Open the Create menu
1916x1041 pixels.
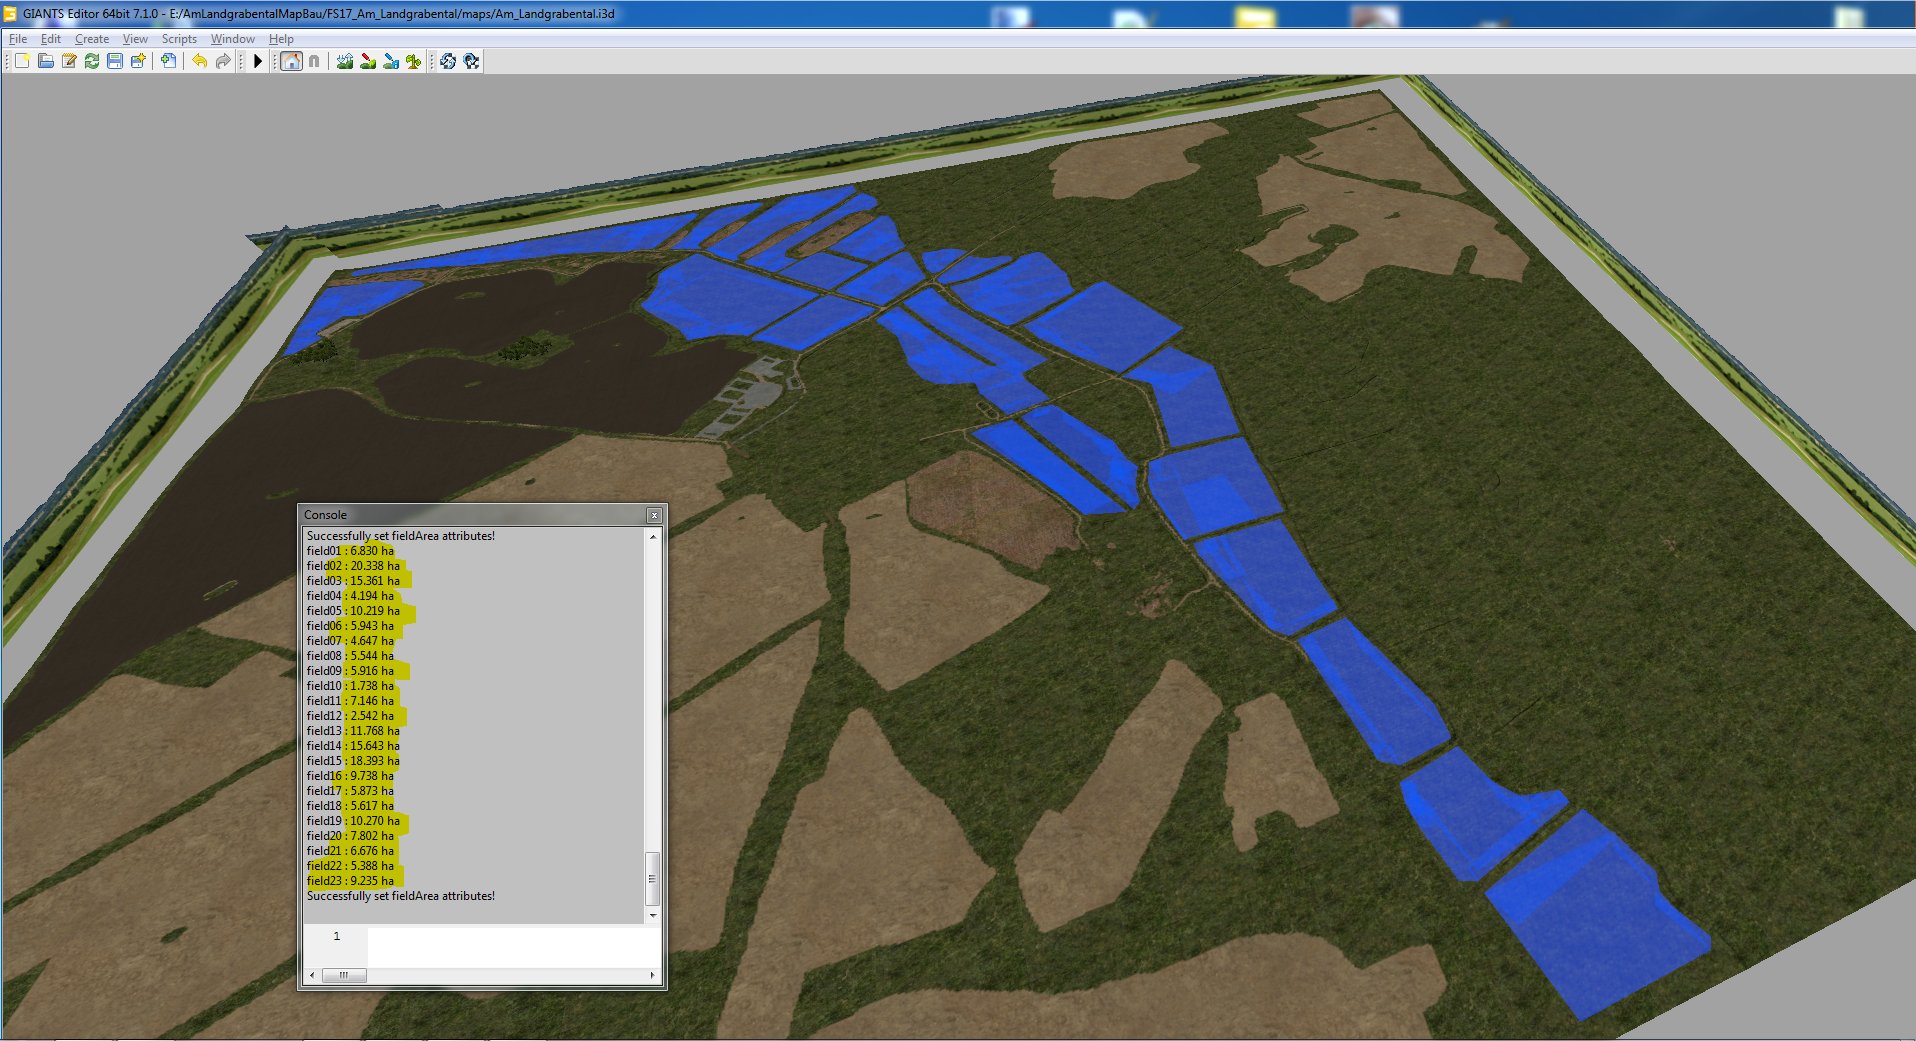[x=92, y=39]
